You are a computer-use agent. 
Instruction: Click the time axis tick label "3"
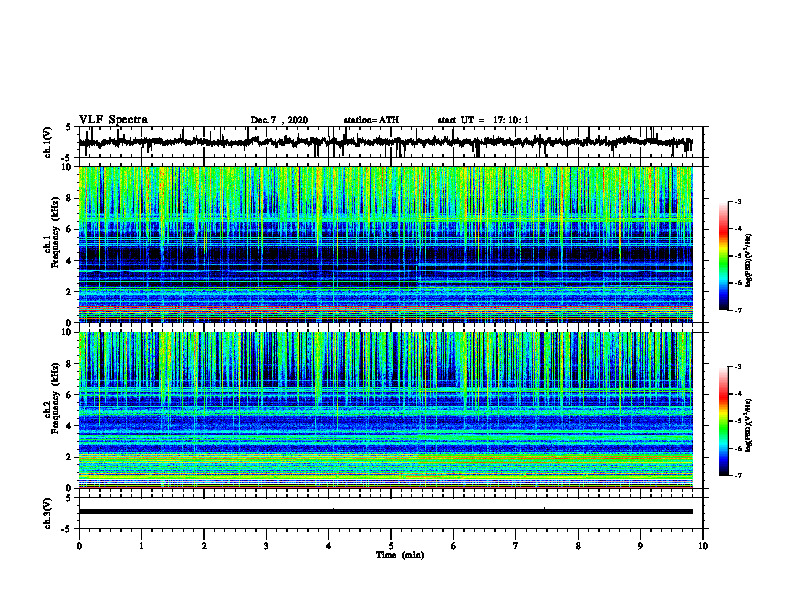tap(266, 546)
